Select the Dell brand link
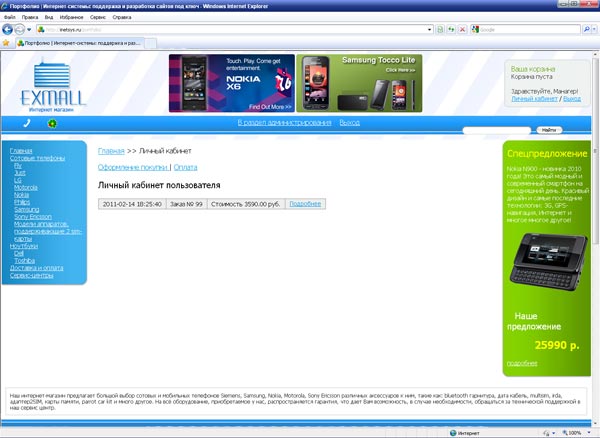 (19, 253)
